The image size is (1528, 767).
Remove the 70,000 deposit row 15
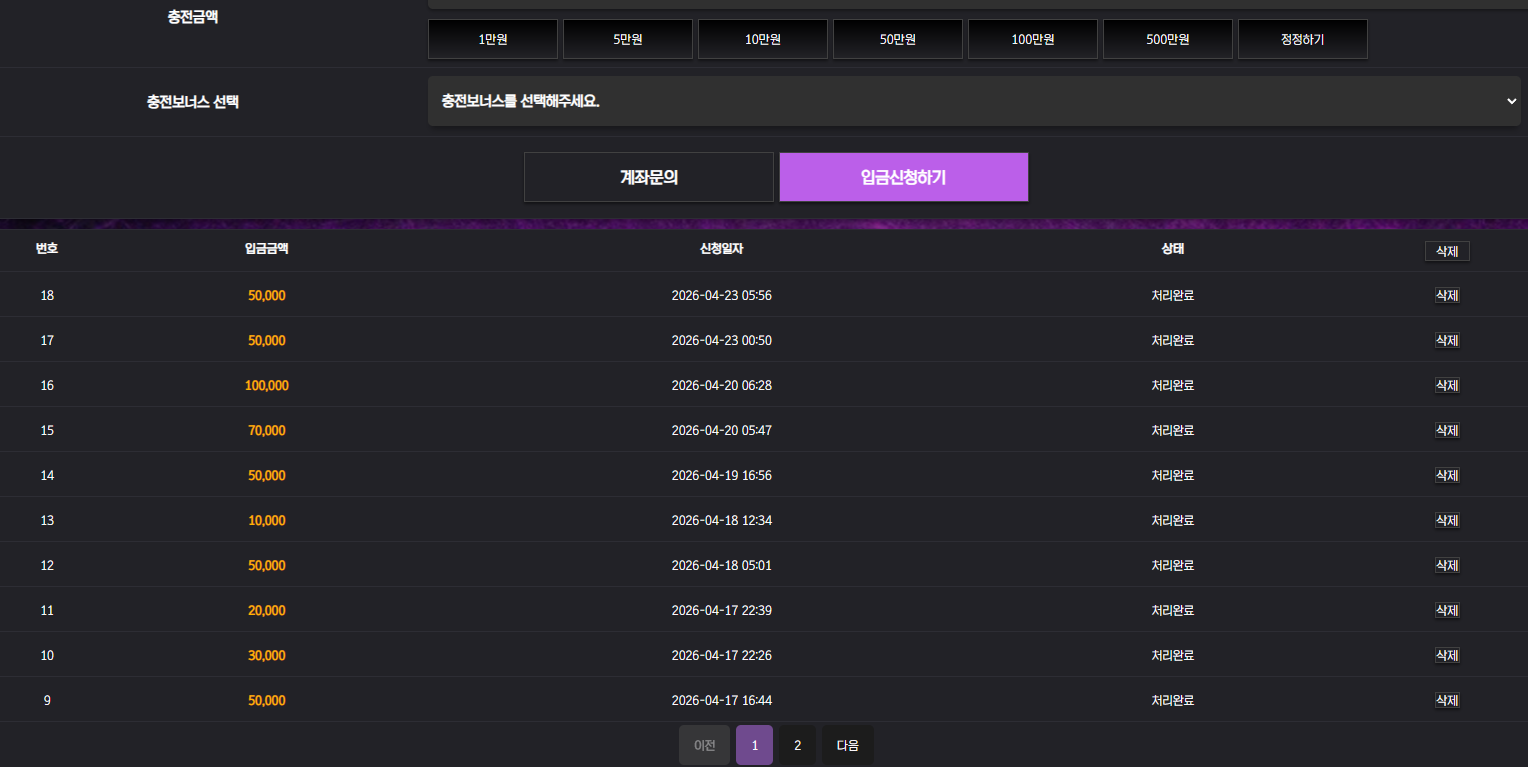pyautogui.click(x=1446, y=431)
